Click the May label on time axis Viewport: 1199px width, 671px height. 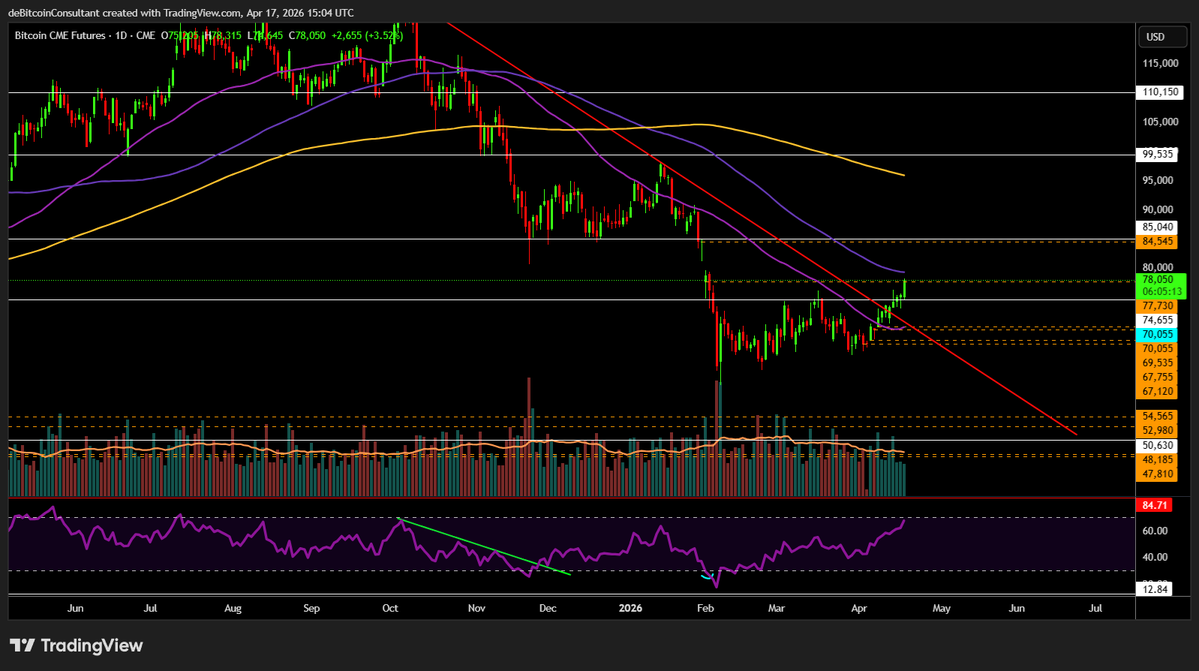click(x=941, y=608)
